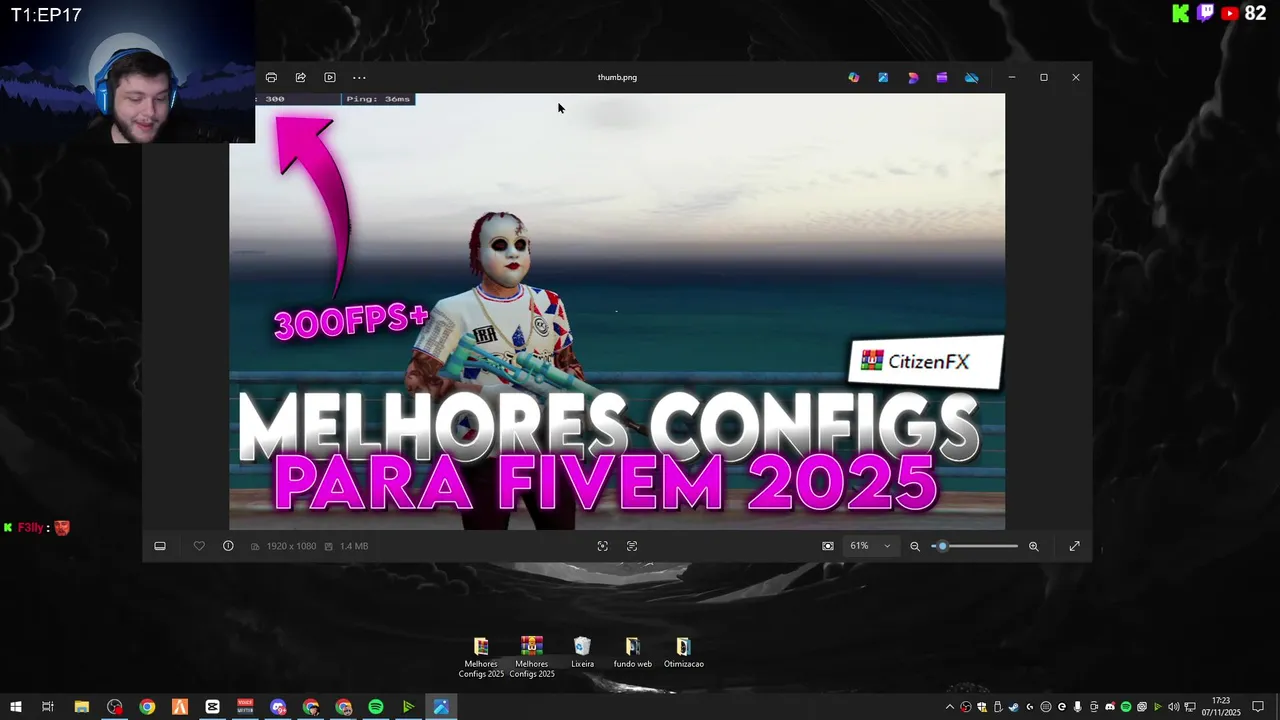The height and width of the screenshot is (720, 1280).
Task: Click the Print icon in Photos toolbar
Action: (271, 77)
